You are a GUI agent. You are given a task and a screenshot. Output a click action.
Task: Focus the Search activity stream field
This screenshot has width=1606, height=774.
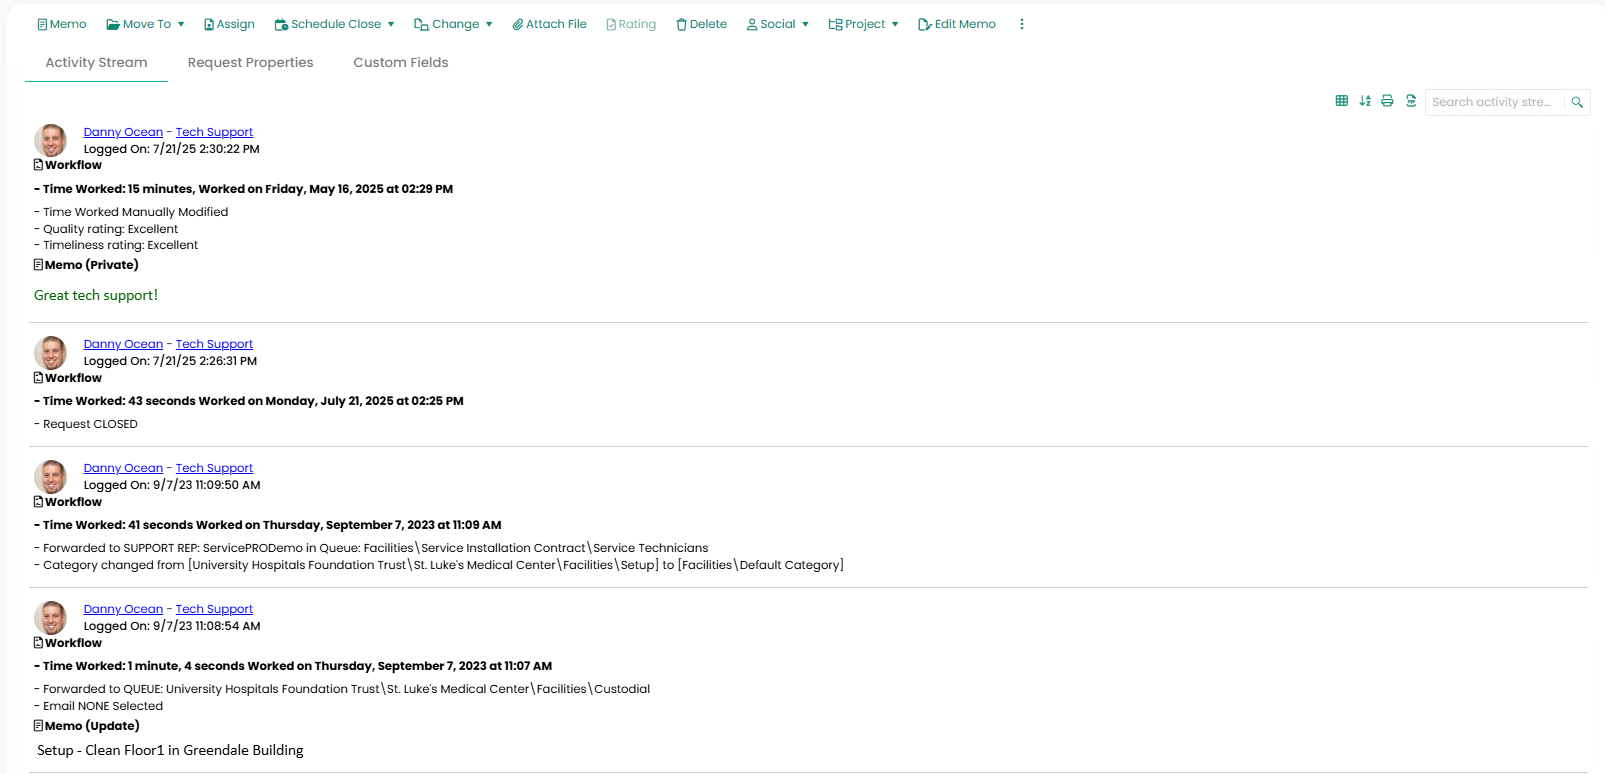(1492, 102)
